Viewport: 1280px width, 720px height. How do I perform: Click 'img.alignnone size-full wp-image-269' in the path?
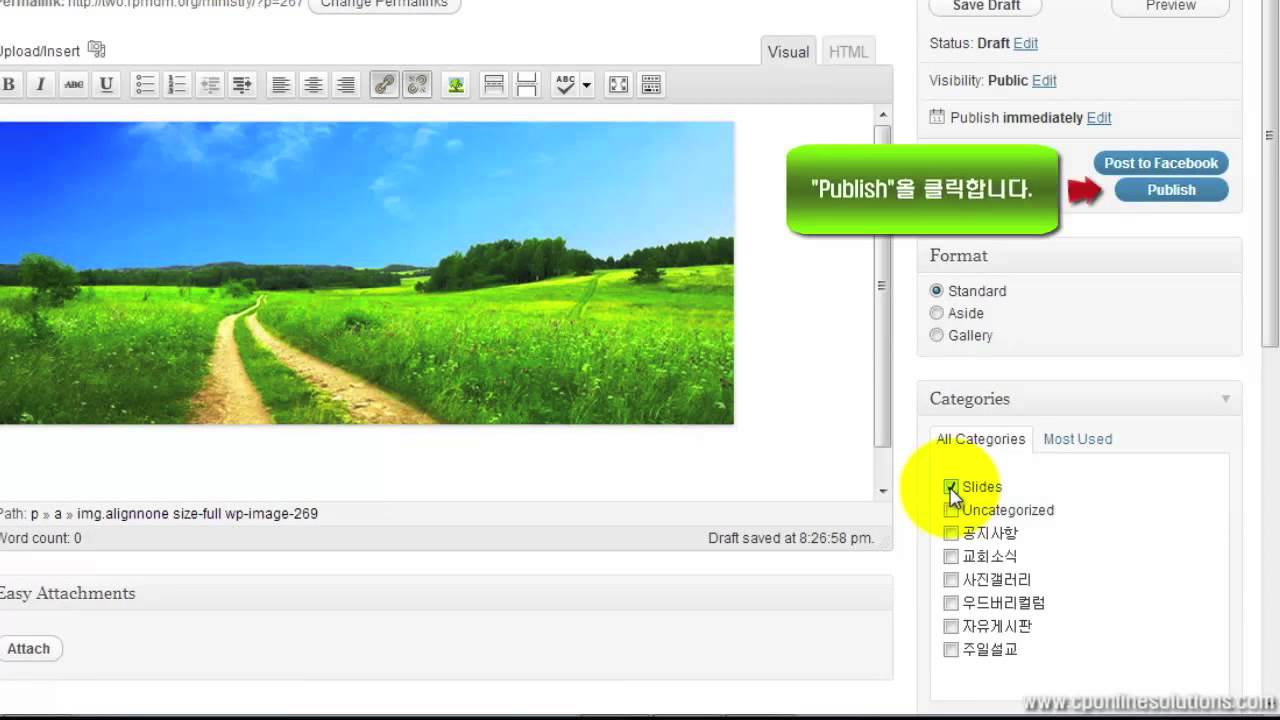point(197,514)
